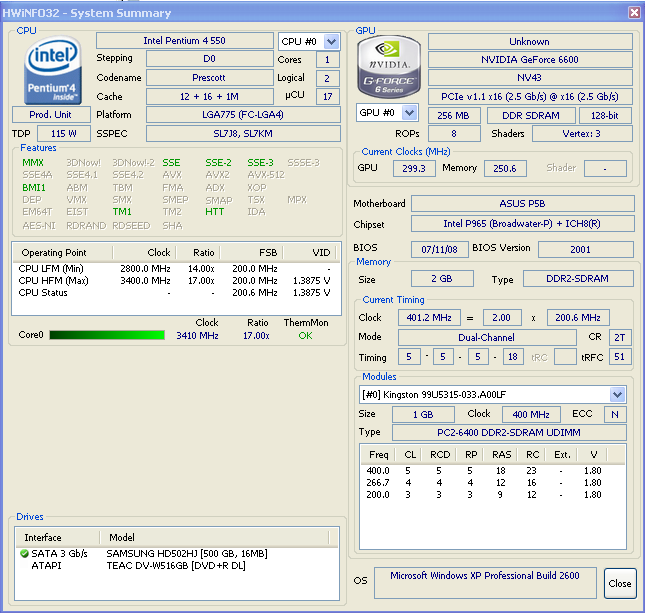Select the 400.0 frequency timing row

point(492,471)
